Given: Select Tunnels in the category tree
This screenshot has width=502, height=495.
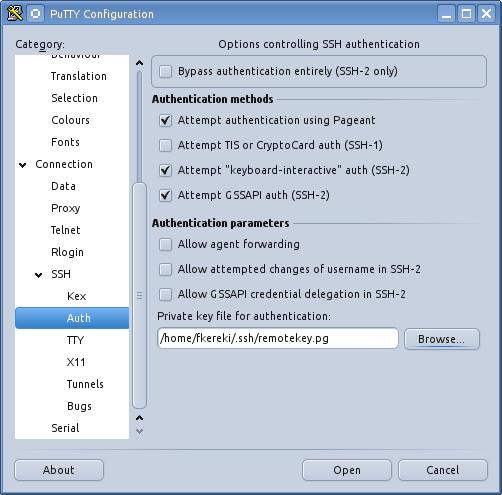Looking at the screenshot, I should (x=85, y=384).
